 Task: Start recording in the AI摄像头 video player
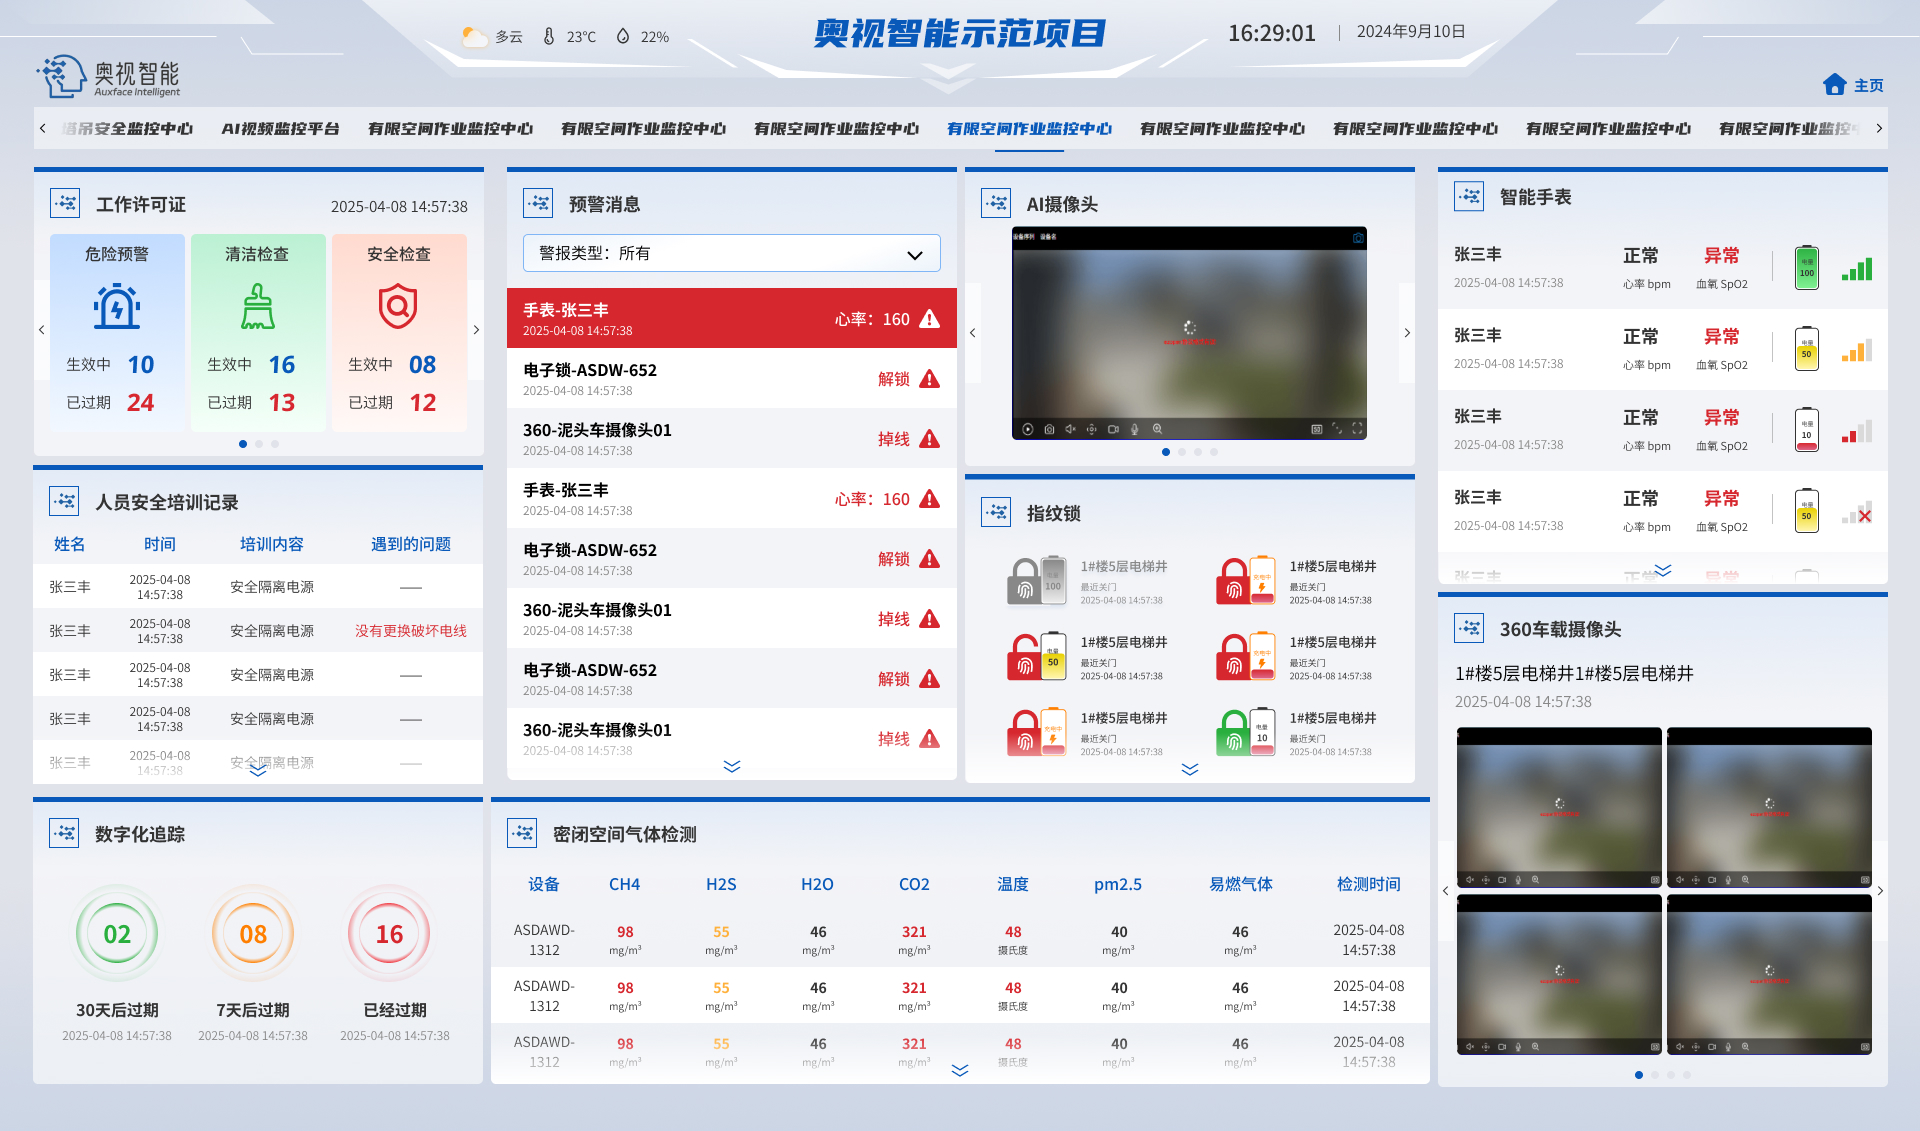point(1113,430)
